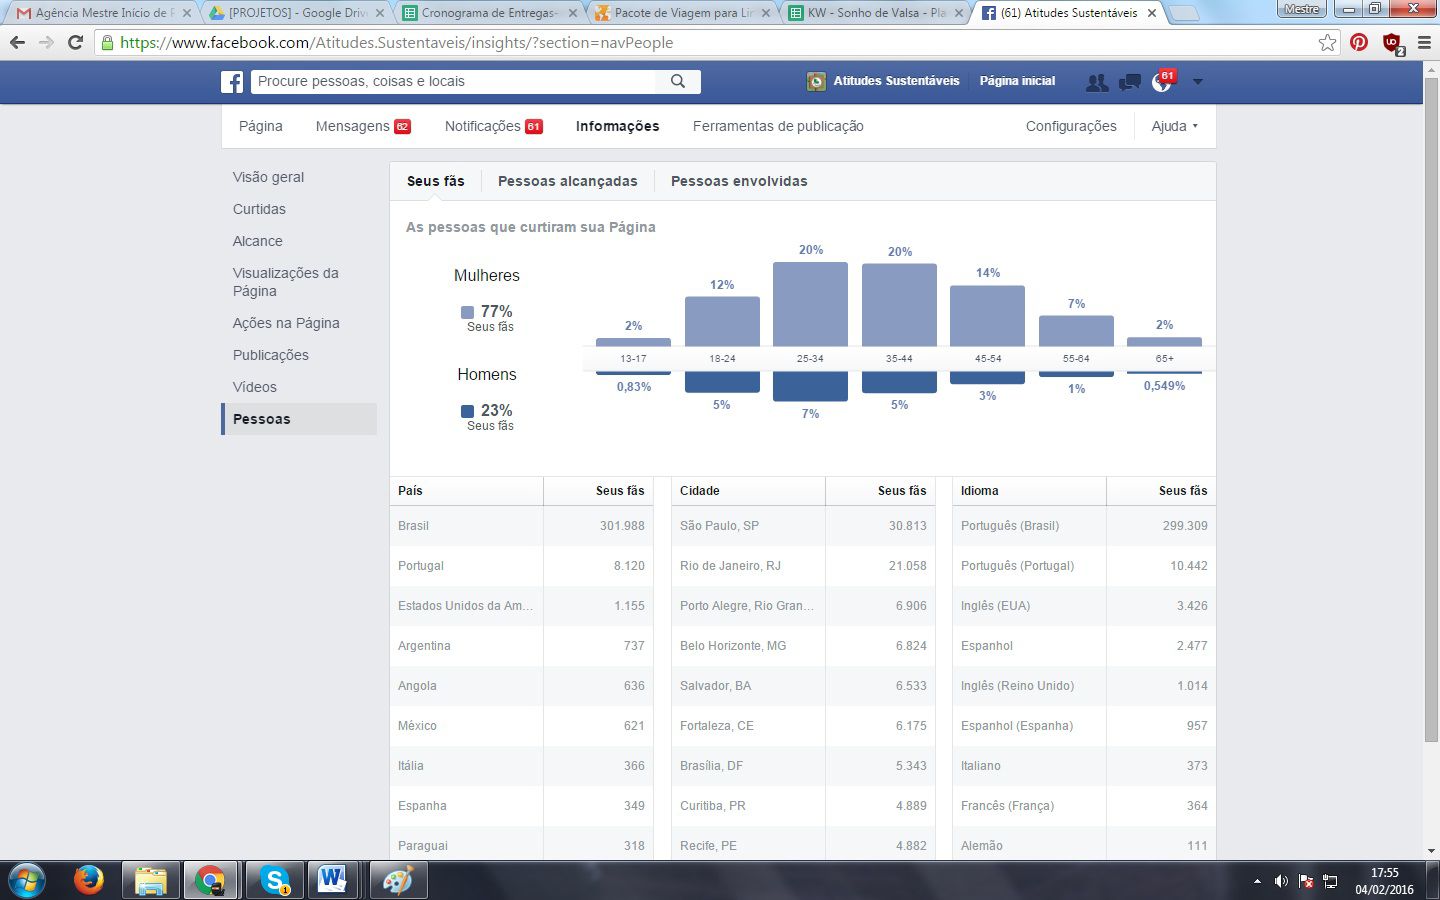Go to Publicações in sidebar
The image size is (1440, 900).
point(270,355)
